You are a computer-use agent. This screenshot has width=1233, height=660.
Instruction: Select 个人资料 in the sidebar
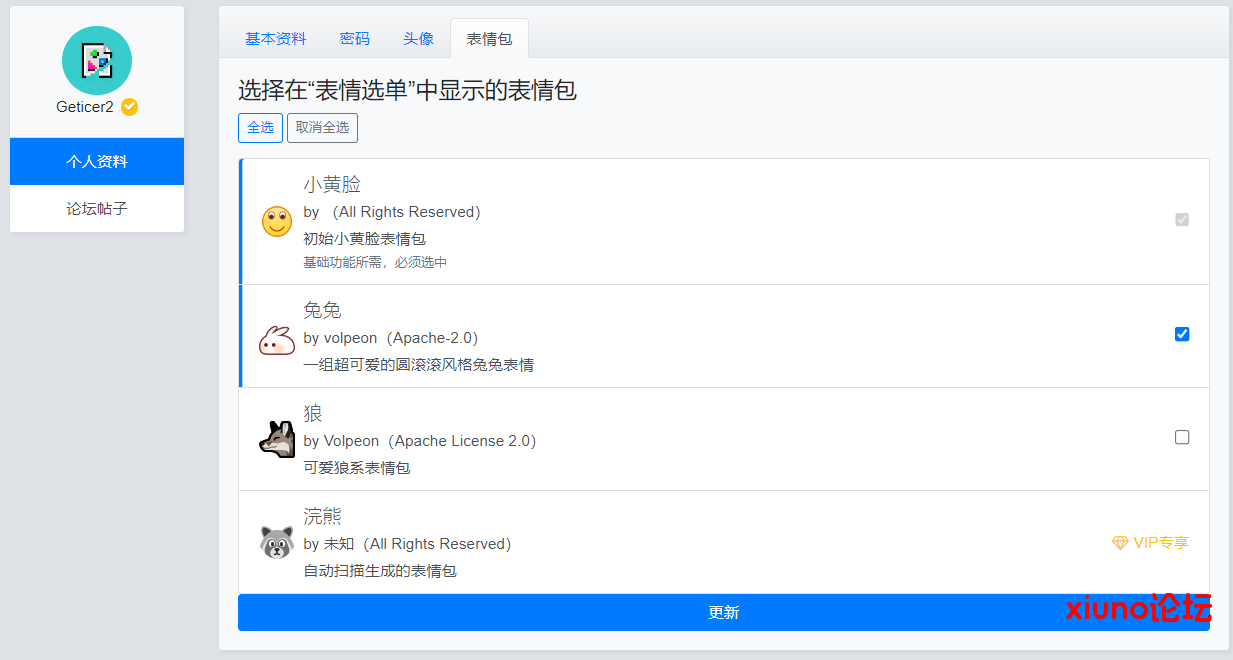[x=97, y=162]
